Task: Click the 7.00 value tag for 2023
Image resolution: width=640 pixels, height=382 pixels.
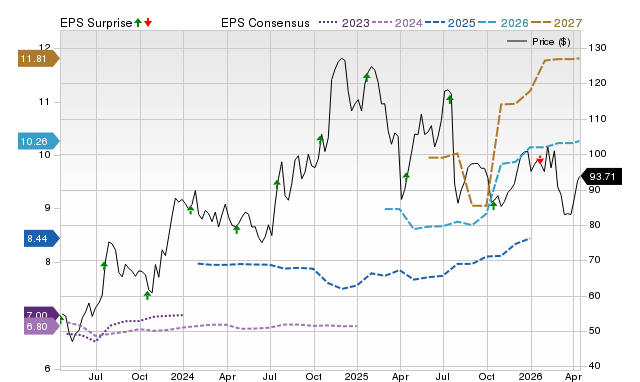Action: click(x=42, y=313)
